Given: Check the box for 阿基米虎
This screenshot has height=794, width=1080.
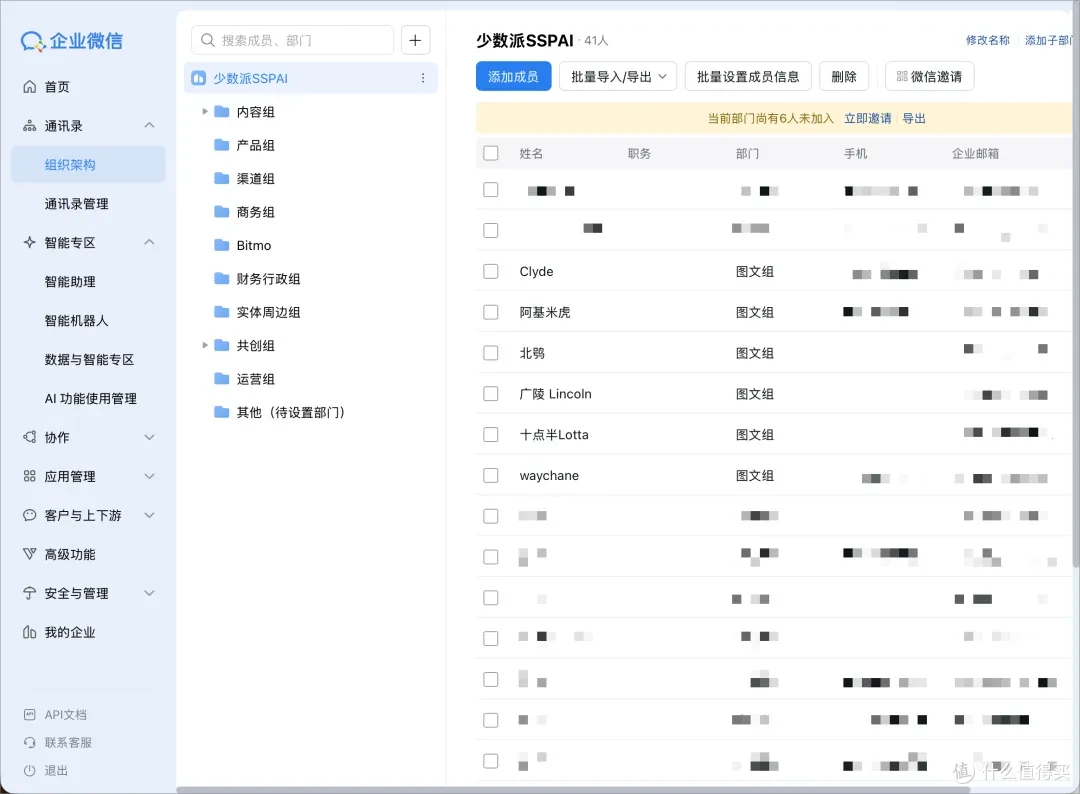Looking at the screenshot, I should 490,312.
